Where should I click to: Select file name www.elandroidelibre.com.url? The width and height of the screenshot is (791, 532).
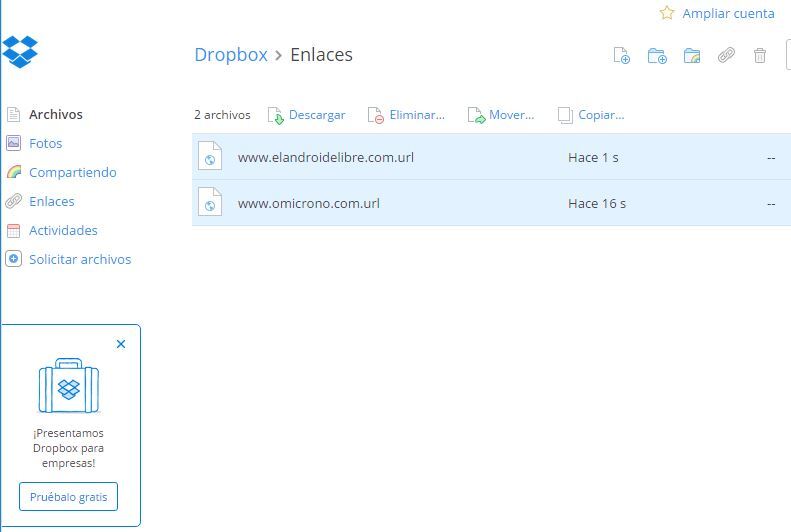325,157
